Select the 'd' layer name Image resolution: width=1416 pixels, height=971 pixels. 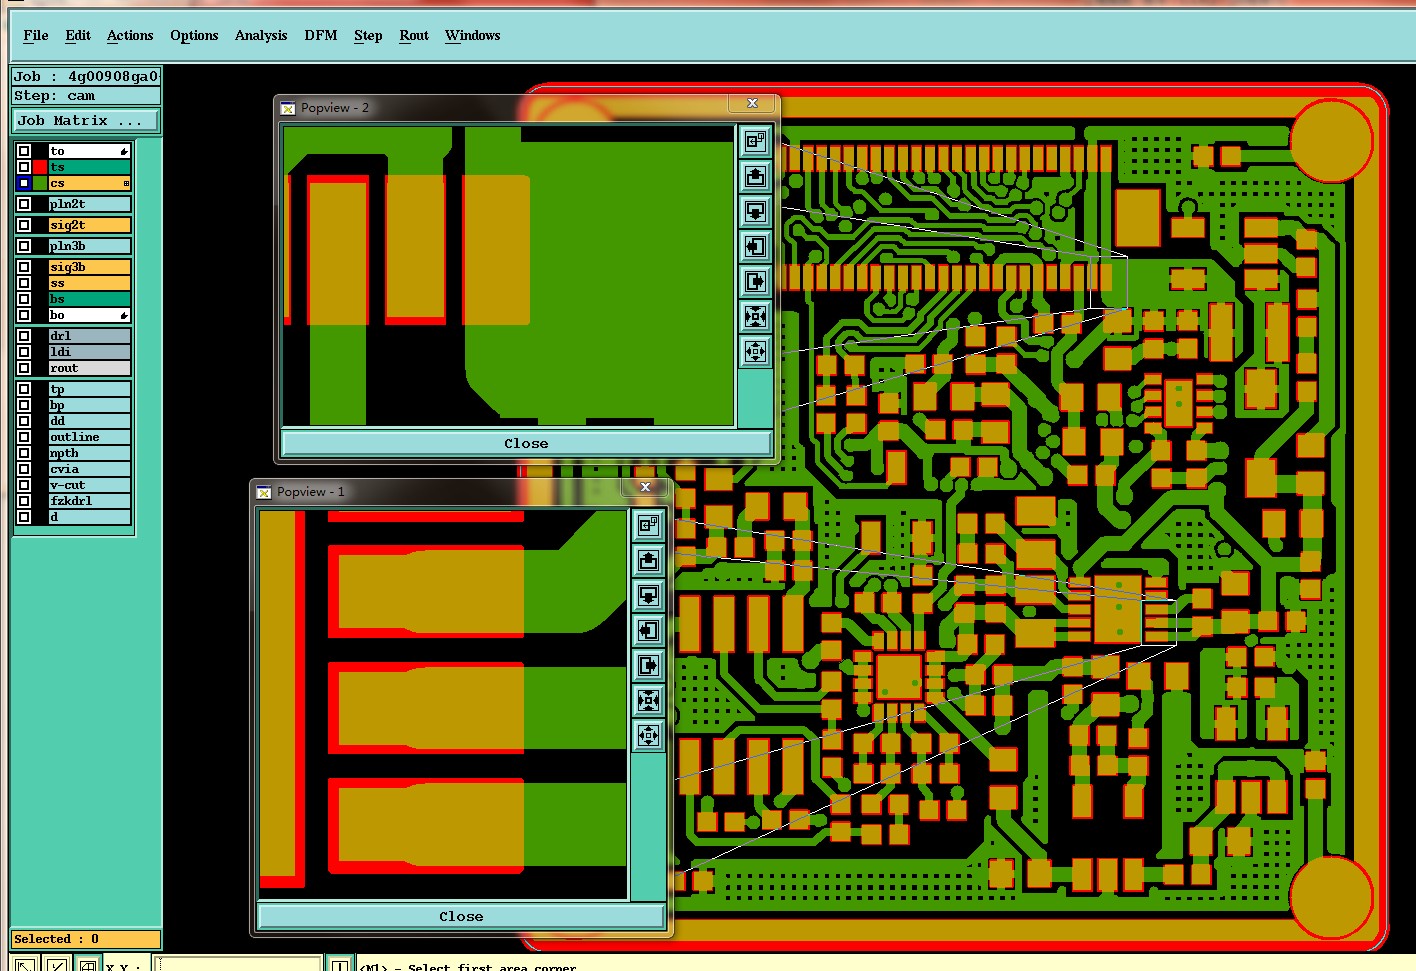(x=90, y=517)
